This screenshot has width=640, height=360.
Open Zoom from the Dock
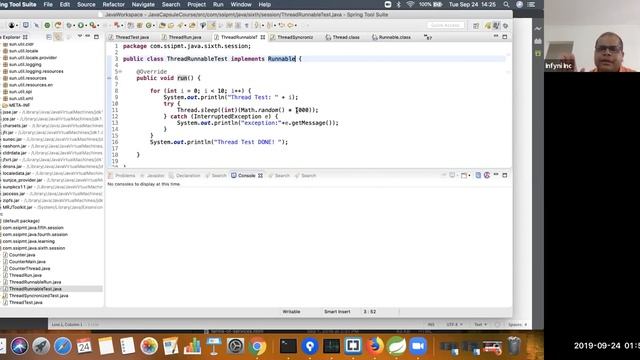click(418, 346)
